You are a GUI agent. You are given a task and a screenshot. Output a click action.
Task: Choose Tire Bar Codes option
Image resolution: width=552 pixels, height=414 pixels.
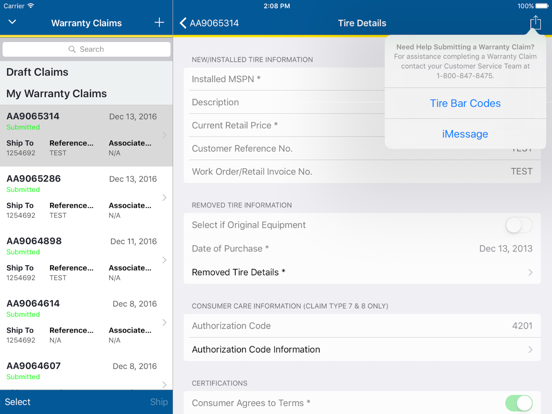click(x=465, y=103)
